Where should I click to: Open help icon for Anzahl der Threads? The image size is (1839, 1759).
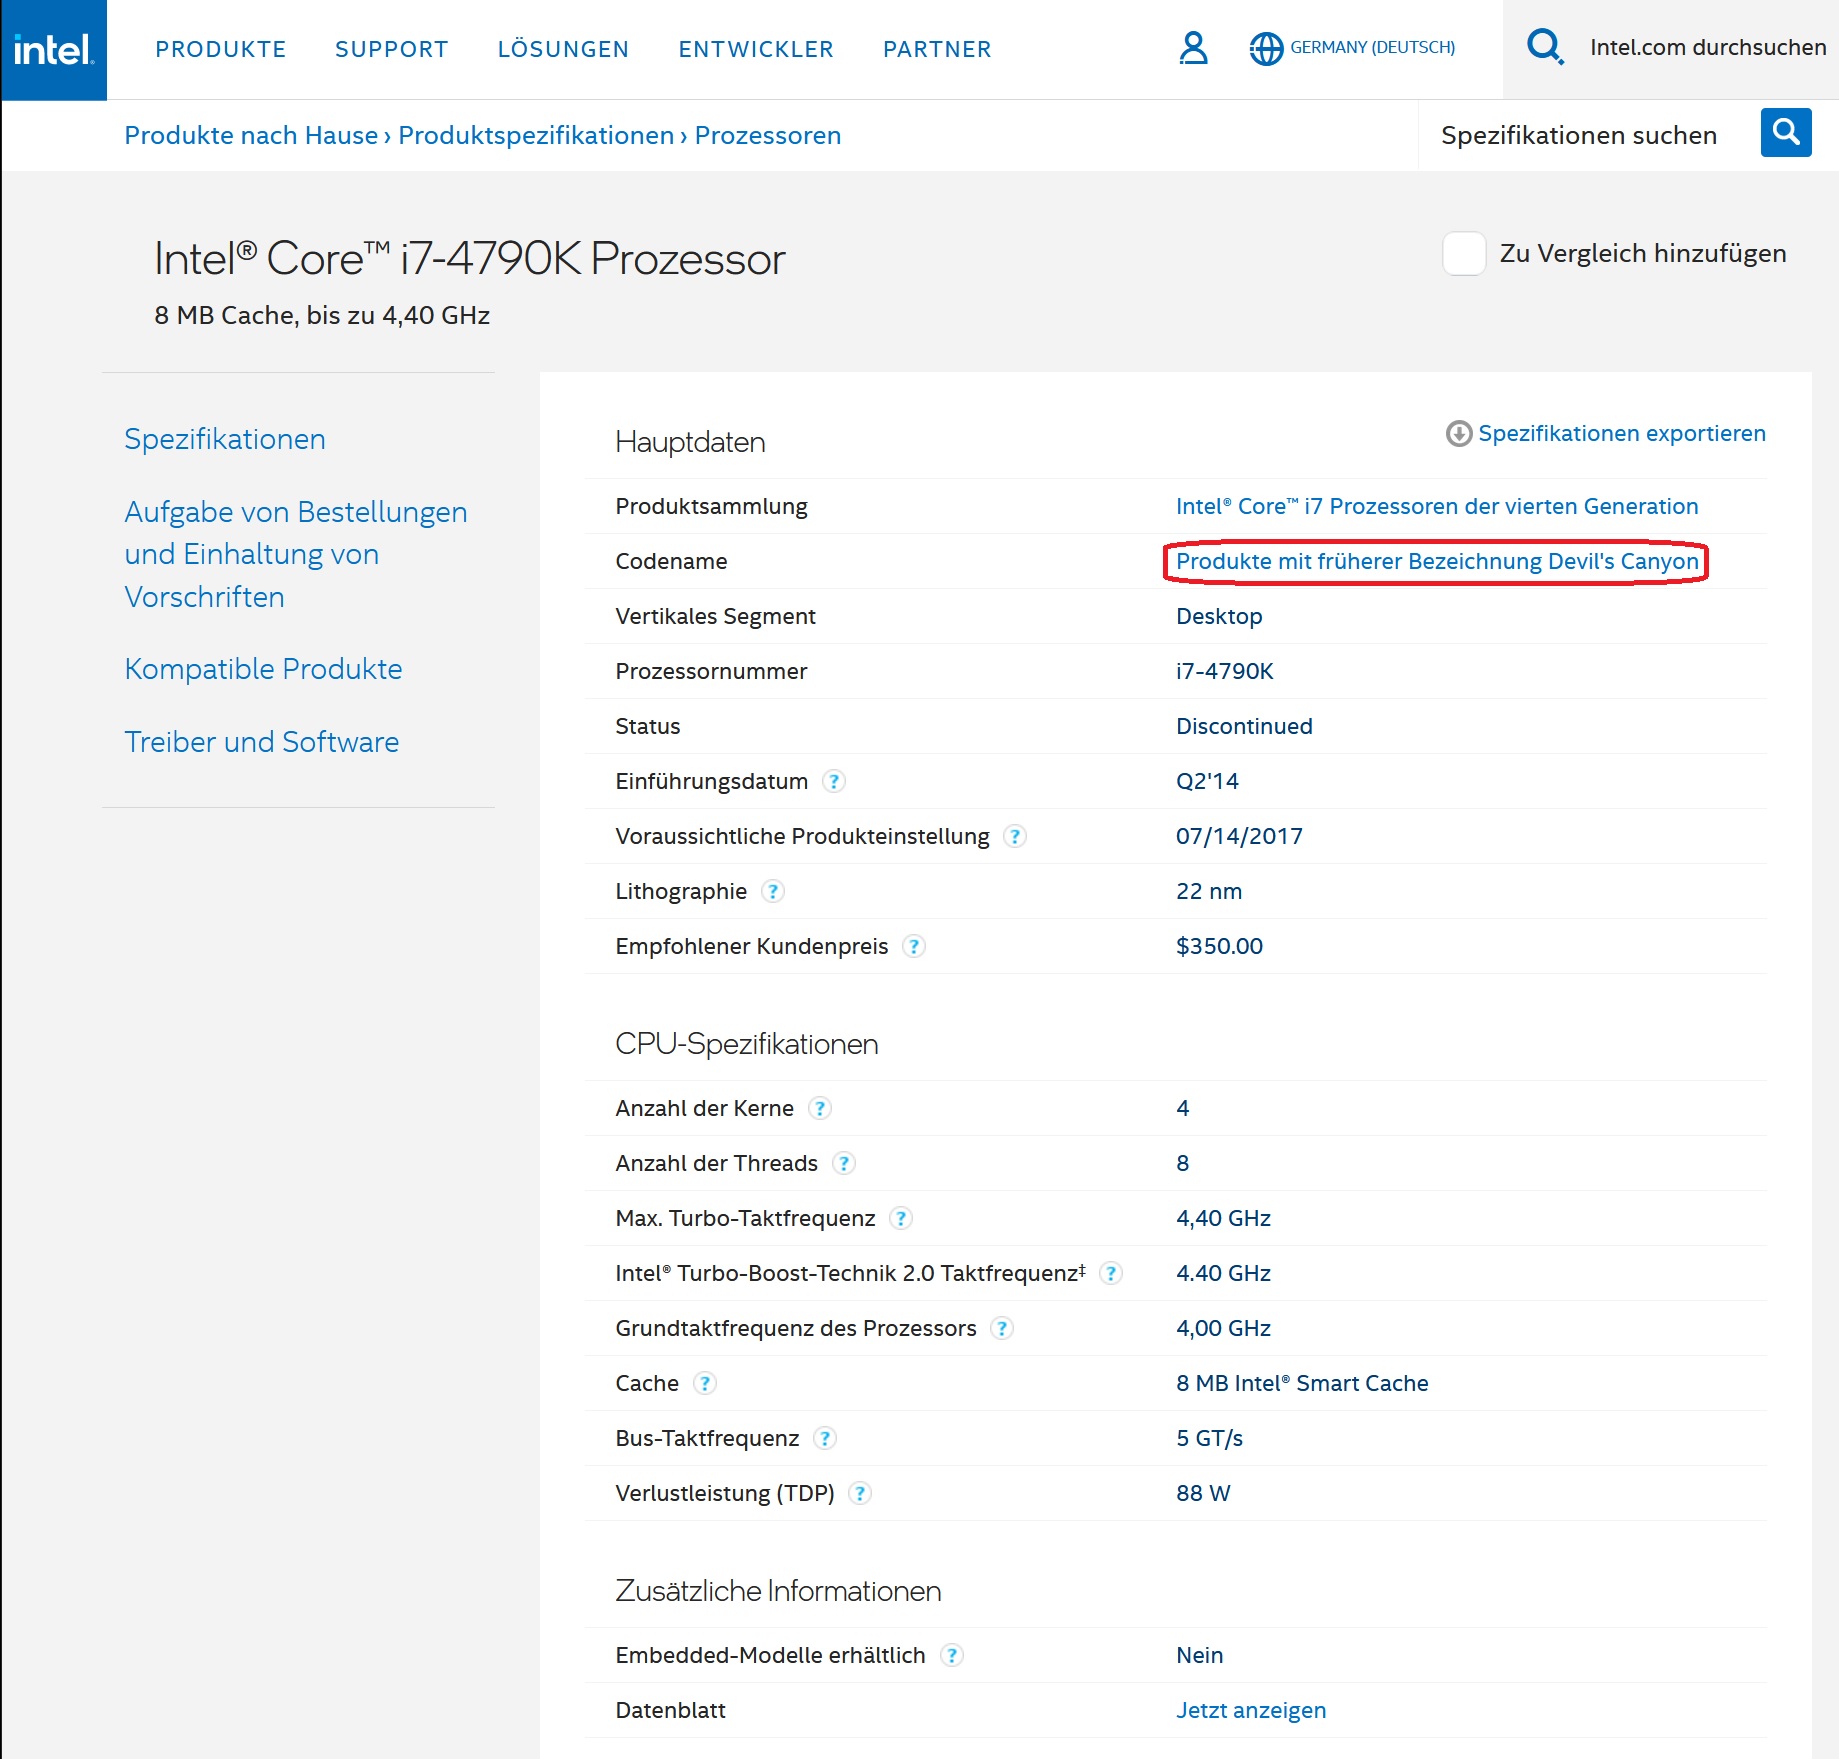(x=844, y=1163)
